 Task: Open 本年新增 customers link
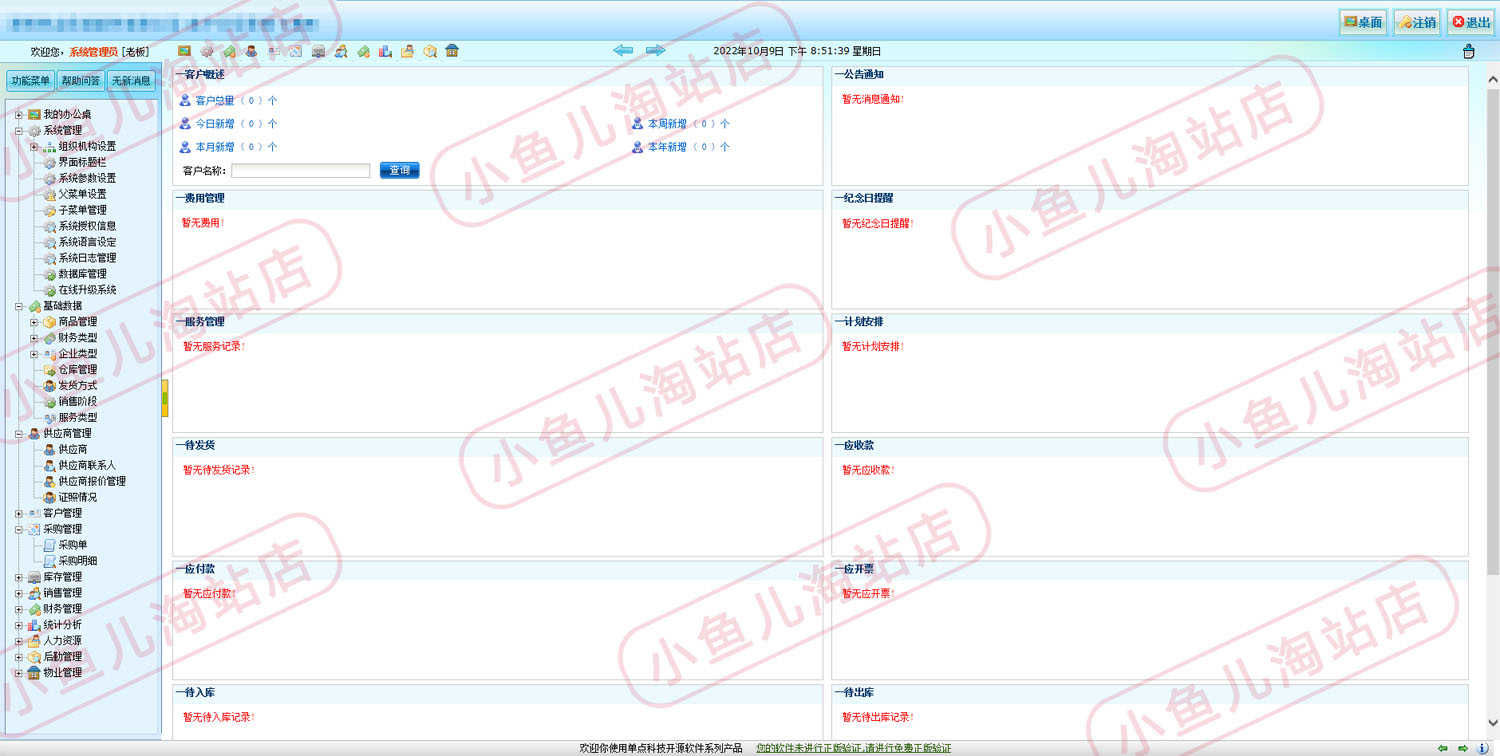(667, 147)
